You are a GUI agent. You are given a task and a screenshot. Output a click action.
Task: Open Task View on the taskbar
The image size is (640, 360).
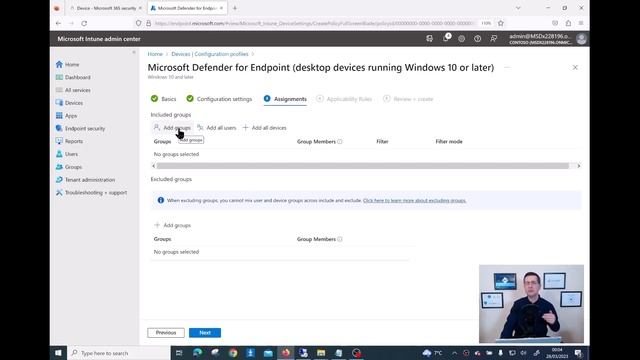tap(179, 353)
